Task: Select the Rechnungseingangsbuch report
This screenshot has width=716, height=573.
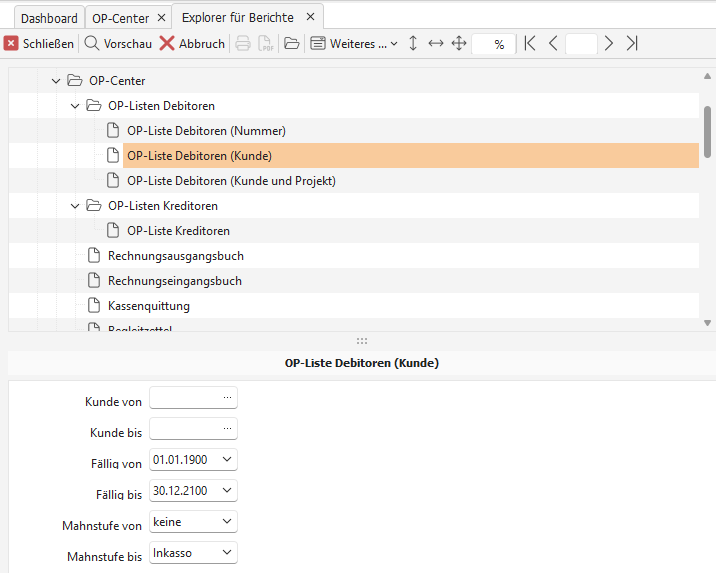Action: point(174,281)
